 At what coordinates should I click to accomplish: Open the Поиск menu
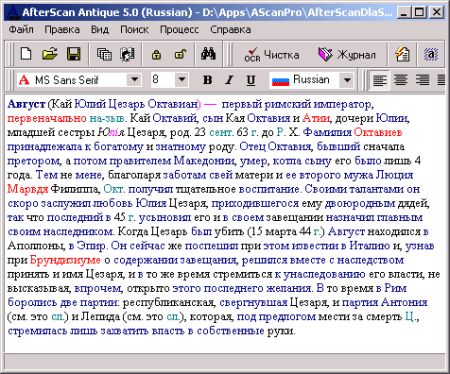tap(134, 29)
